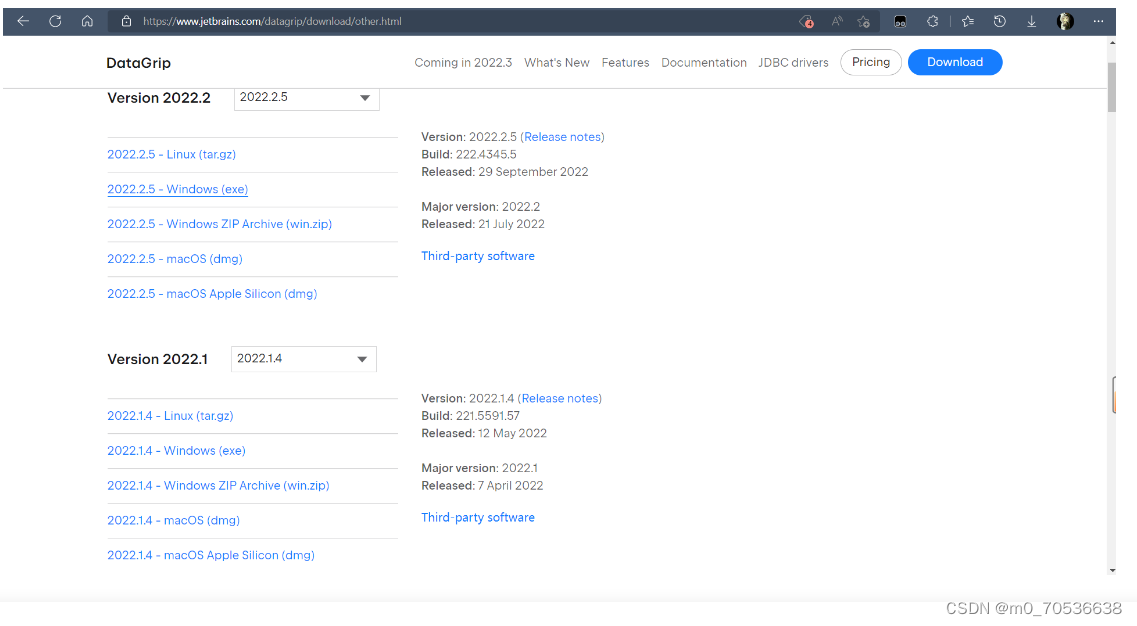1137x626 pixels.
Task: Click the Released: 29 September 2022 text
Action: 505,172
